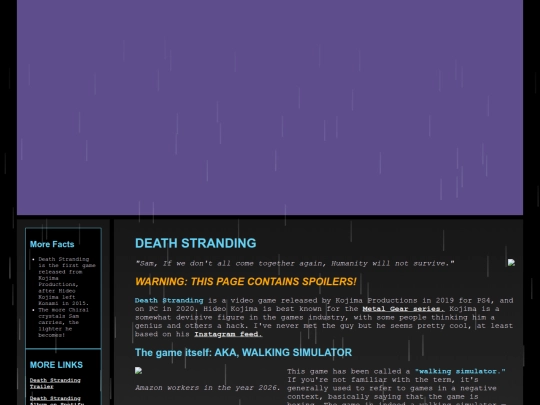This screenshot has width=540, height=405.
Task: Click the Kojima Productions fact bullet
Action: [67, 281]
